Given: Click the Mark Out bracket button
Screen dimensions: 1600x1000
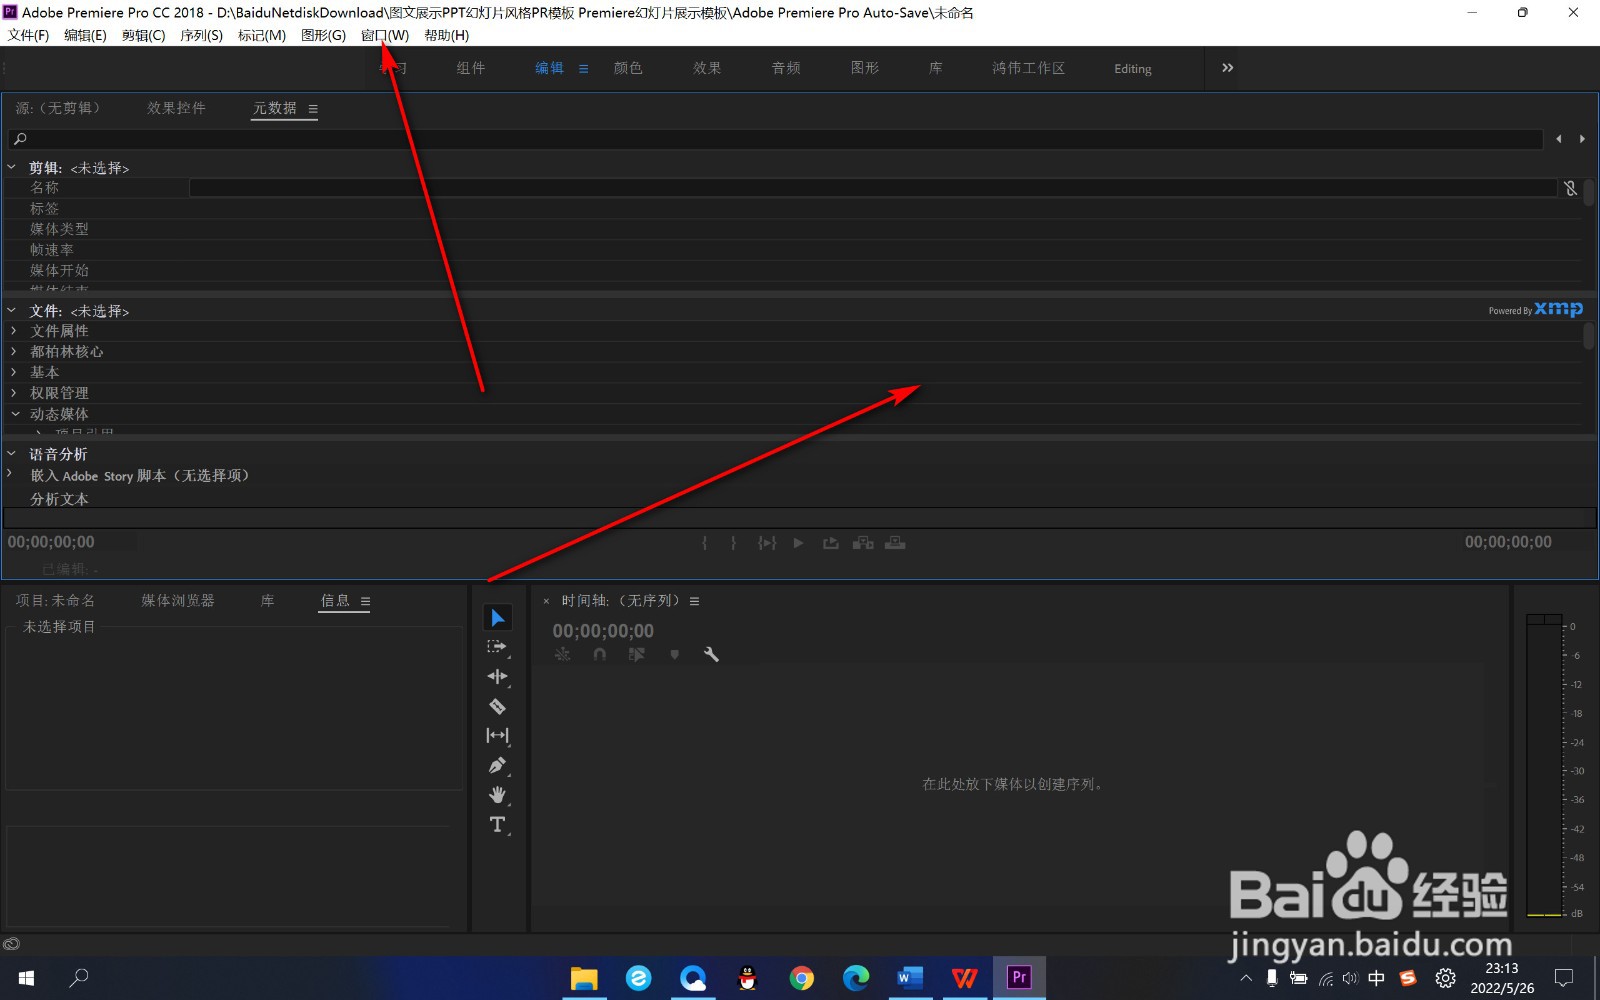Looking at the screenshot, I should pos(733,543).
